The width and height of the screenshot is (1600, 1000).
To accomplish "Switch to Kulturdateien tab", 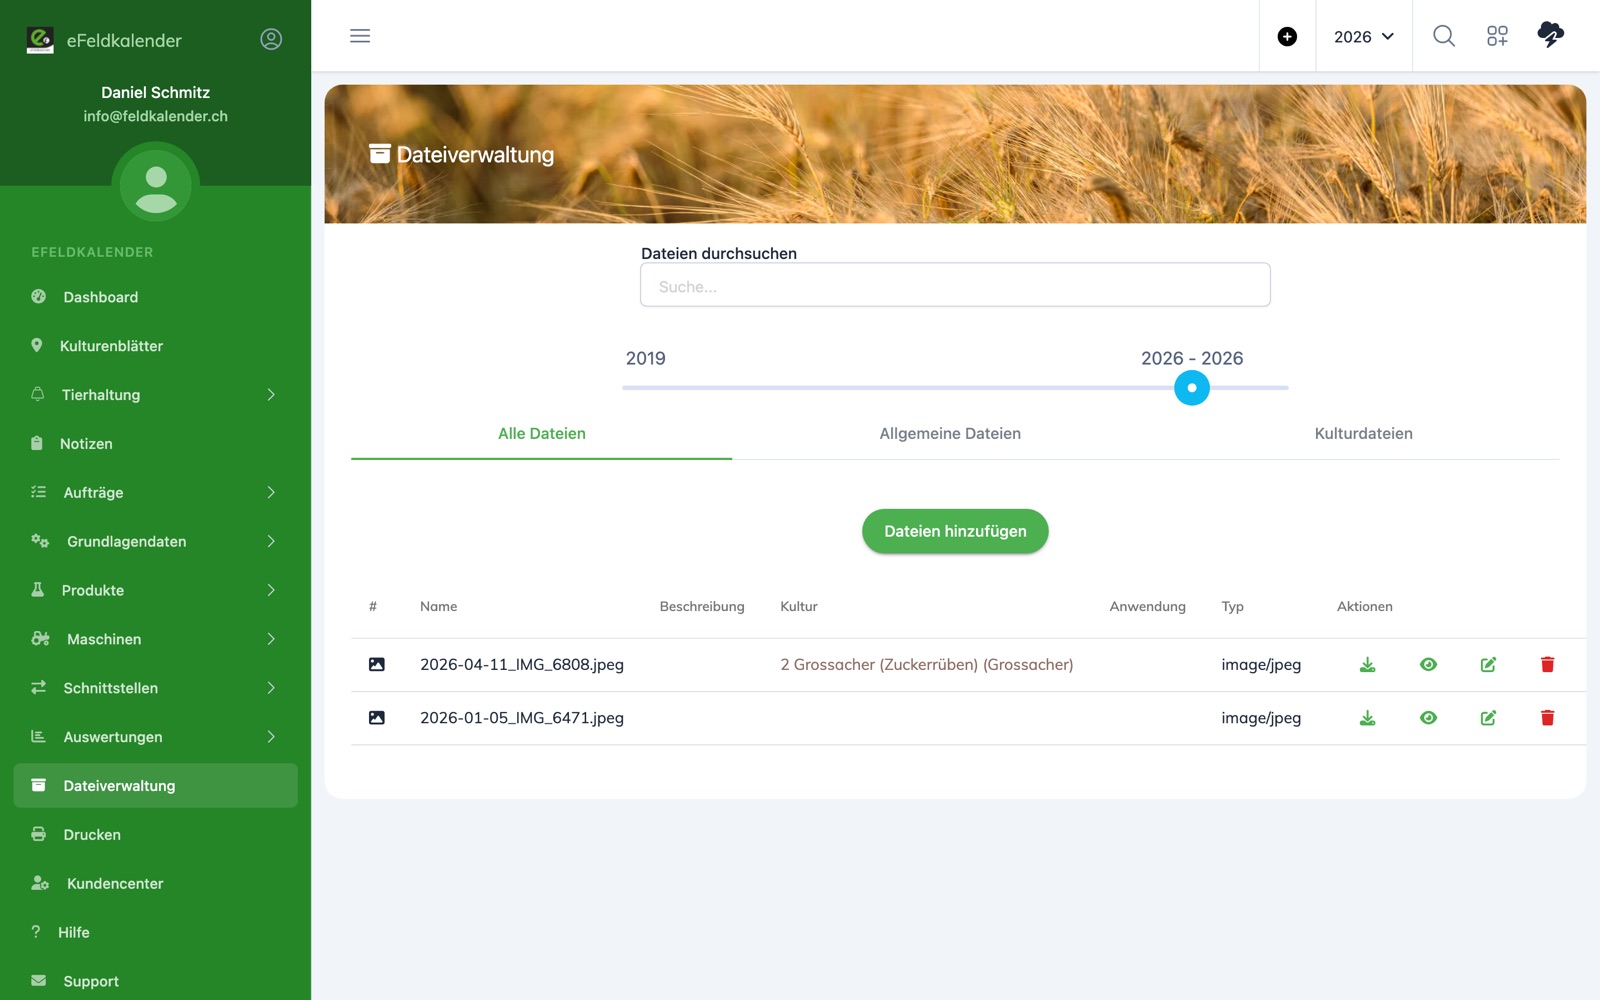I will [x=1363, y=434].
